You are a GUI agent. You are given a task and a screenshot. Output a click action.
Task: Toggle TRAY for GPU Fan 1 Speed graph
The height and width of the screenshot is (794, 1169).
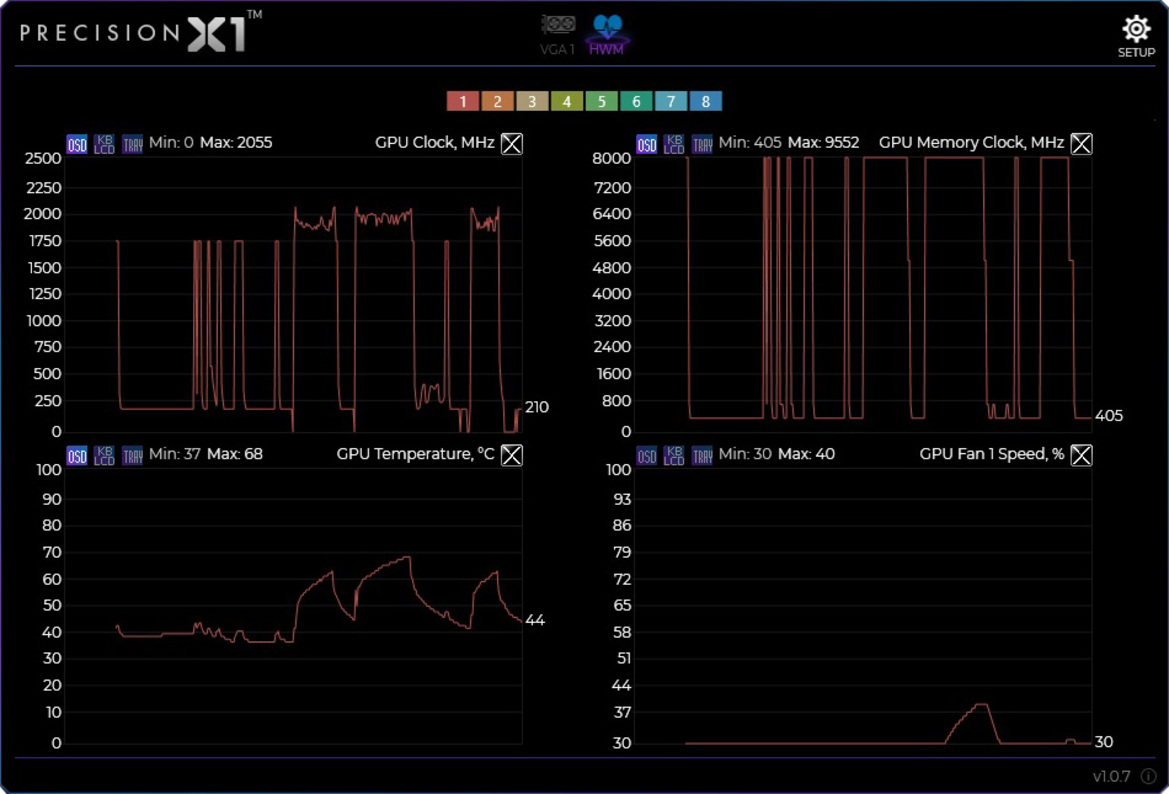(702, 456)
